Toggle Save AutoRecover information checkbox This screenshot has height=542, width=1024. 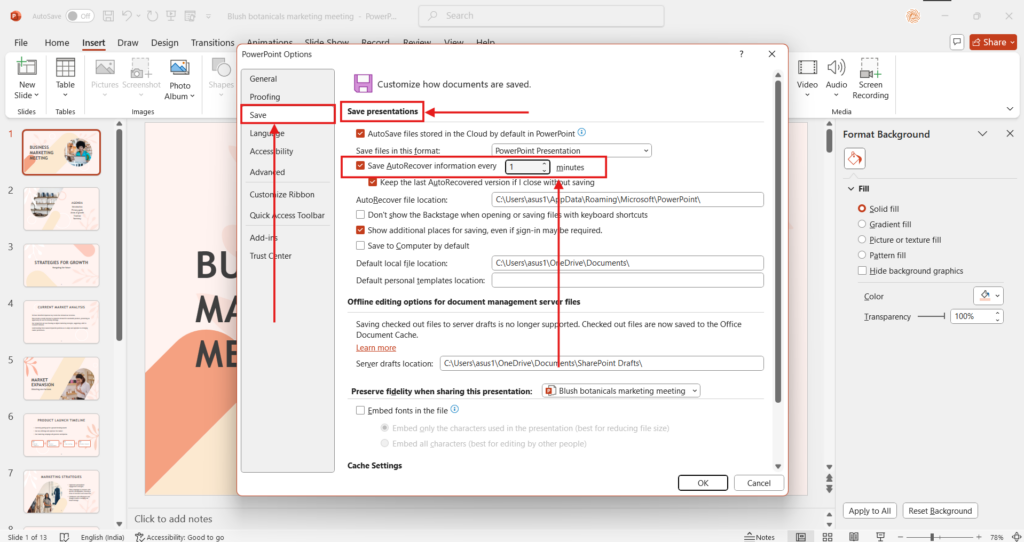point(361,166)
